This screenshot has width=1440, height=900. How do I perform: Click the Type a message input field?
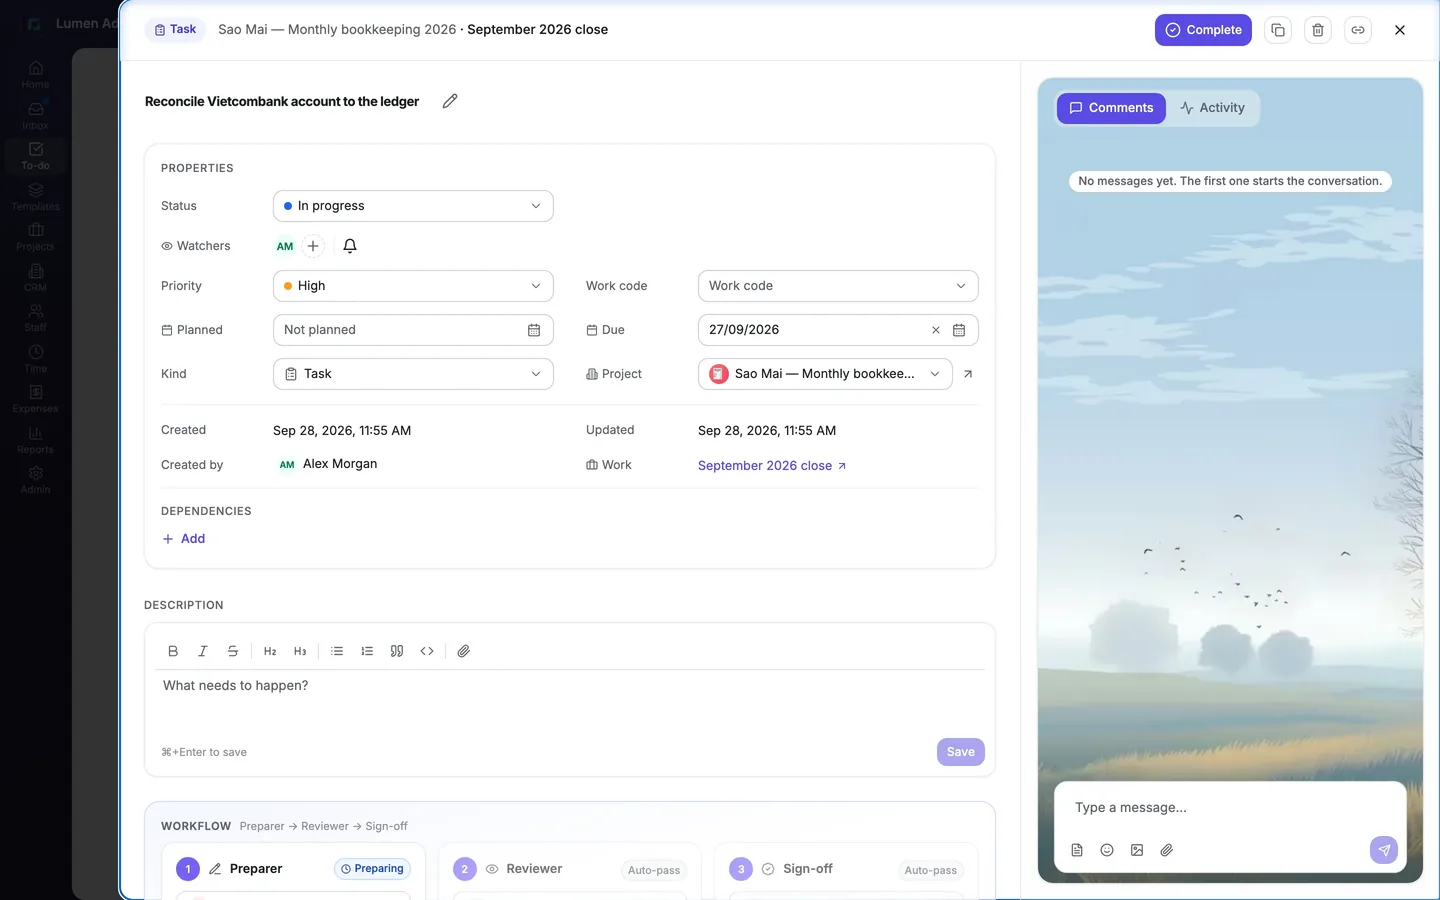1230,808
